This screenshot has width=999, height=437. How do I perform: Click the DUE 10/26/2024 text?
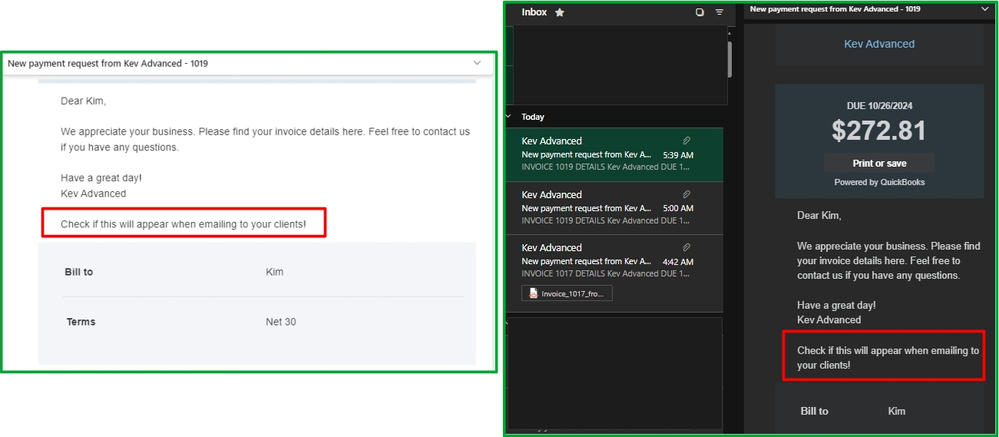click(x=879, y=106)
